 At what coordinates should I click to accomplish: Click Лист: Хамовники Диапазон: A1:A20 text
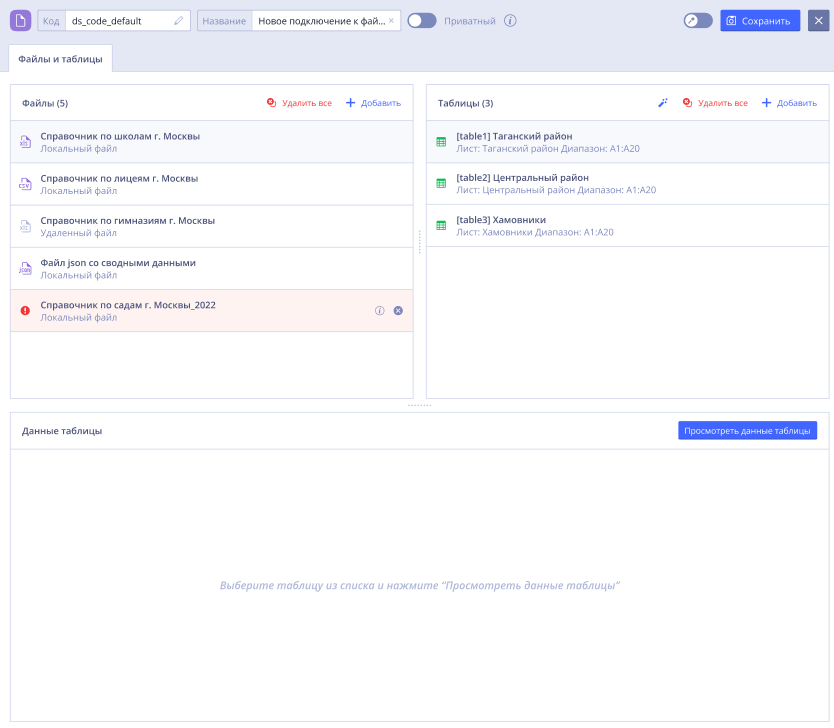(535, 232)
